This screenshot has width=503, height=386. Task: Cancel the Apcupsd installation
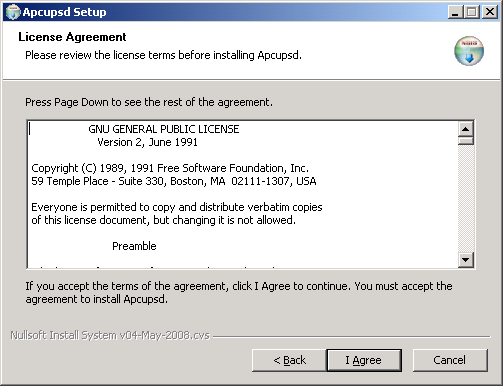450,360
